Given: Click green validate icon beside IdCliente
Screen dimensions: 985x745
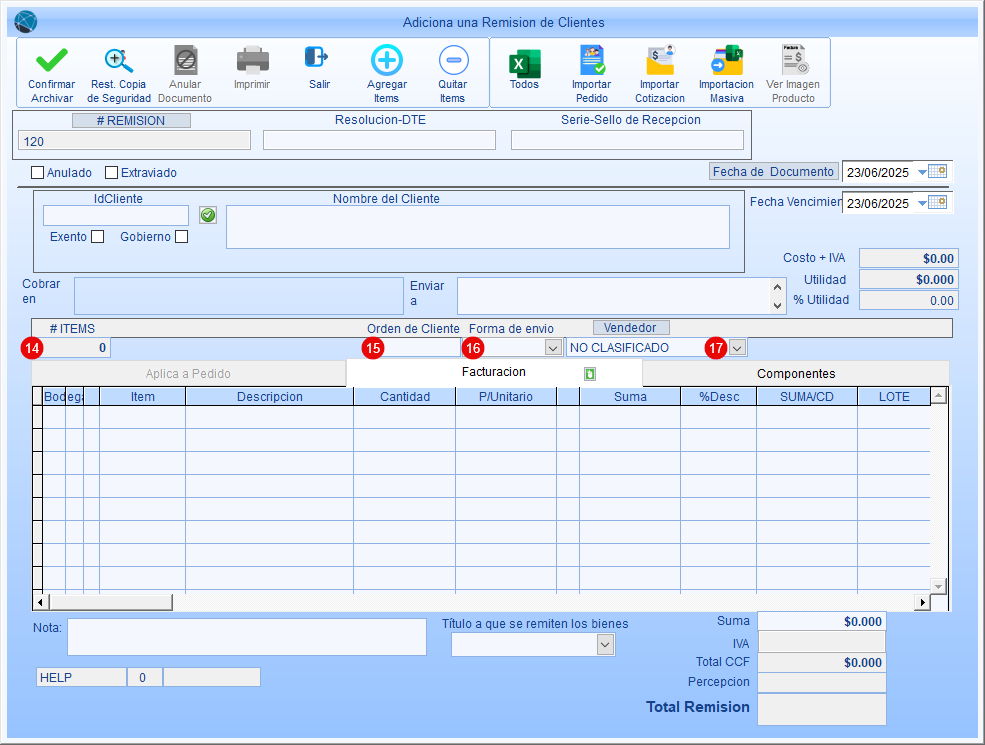Looking at the screenshot, I should click(x=208, y=215).
